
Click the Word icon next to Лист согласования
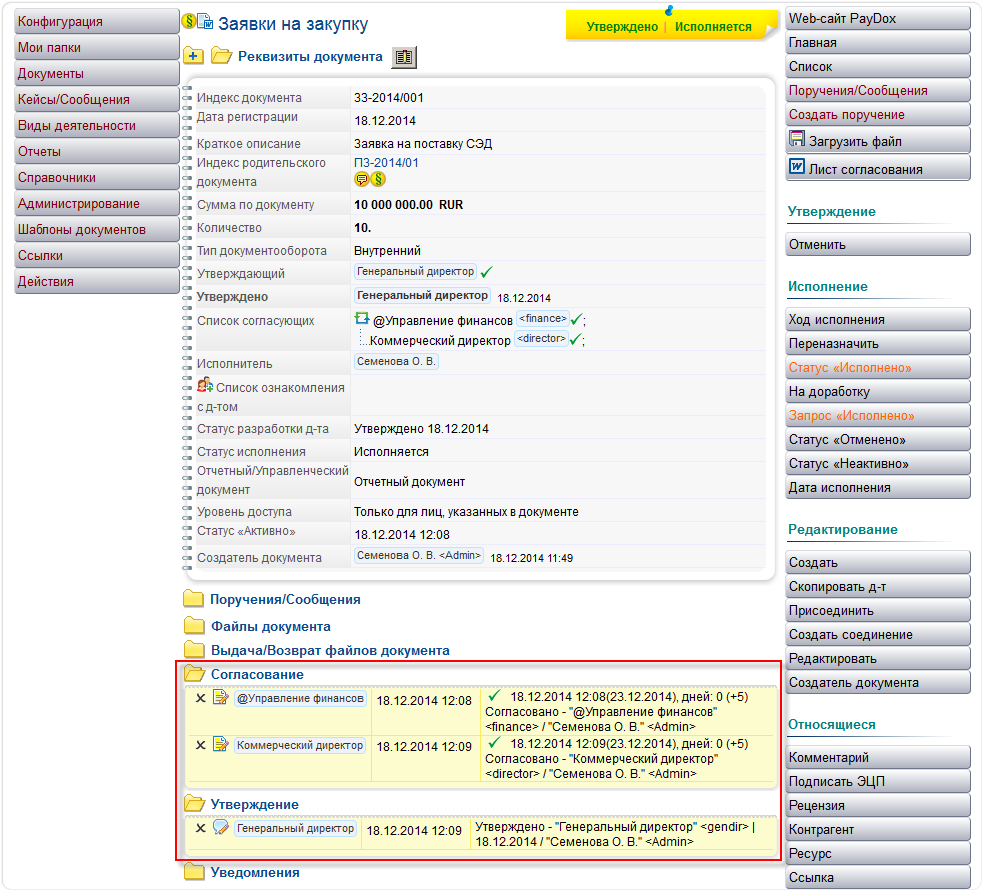tap(797, 168)
